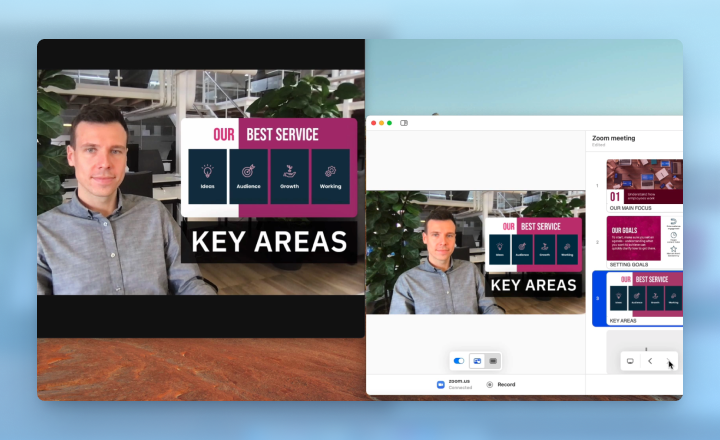Choose the full-frame layout icon
Image resolution: width=720 pixels, height=440 pixels.
(493, 360)
